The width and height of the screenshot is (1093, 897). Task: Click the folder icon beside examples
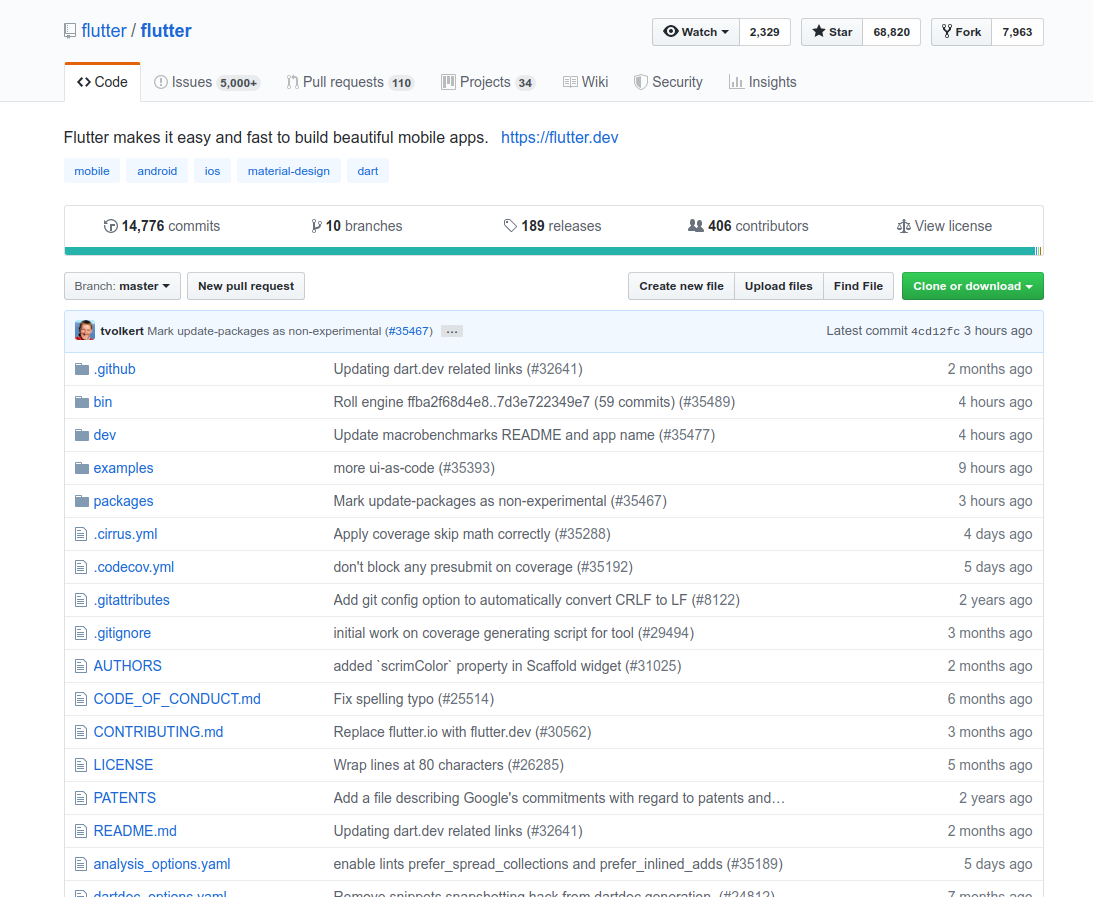point(82,468)
